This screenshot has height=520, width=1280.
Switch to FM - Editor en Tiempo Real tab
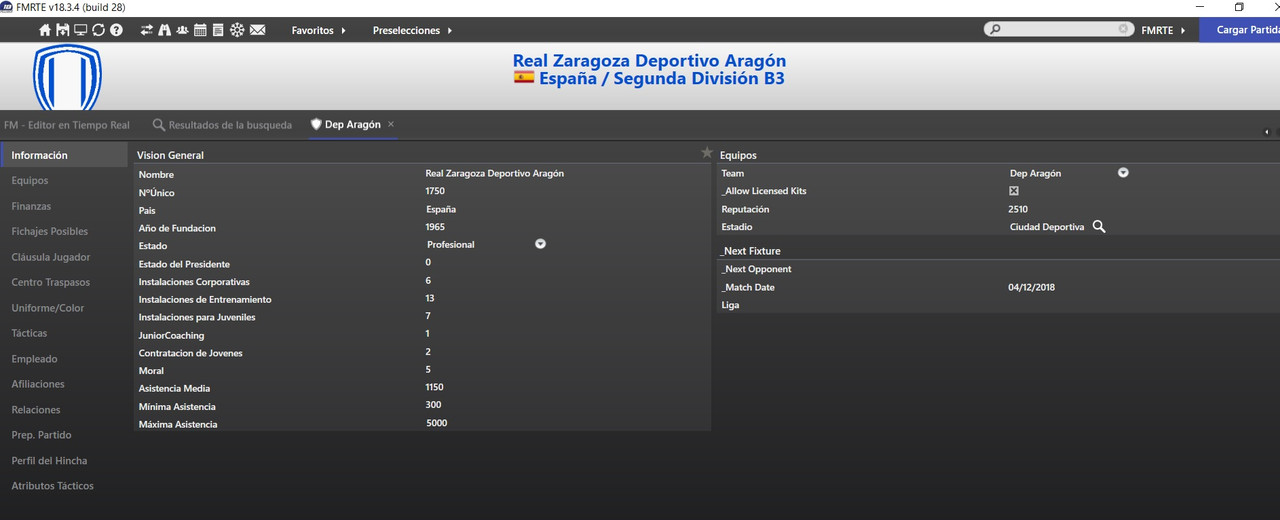[67, 125]
